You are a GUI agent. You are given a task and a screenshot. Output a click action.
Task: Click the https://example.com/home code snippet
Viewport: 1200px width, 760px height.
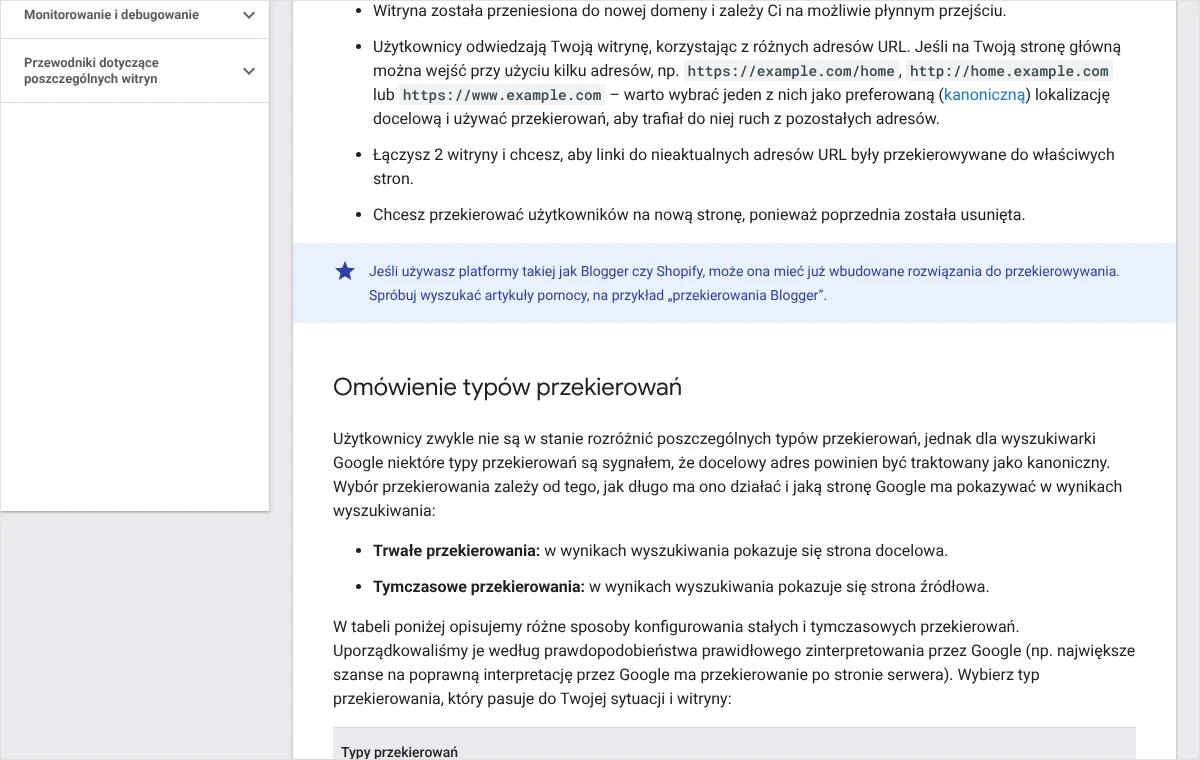[x=791, y=71]
